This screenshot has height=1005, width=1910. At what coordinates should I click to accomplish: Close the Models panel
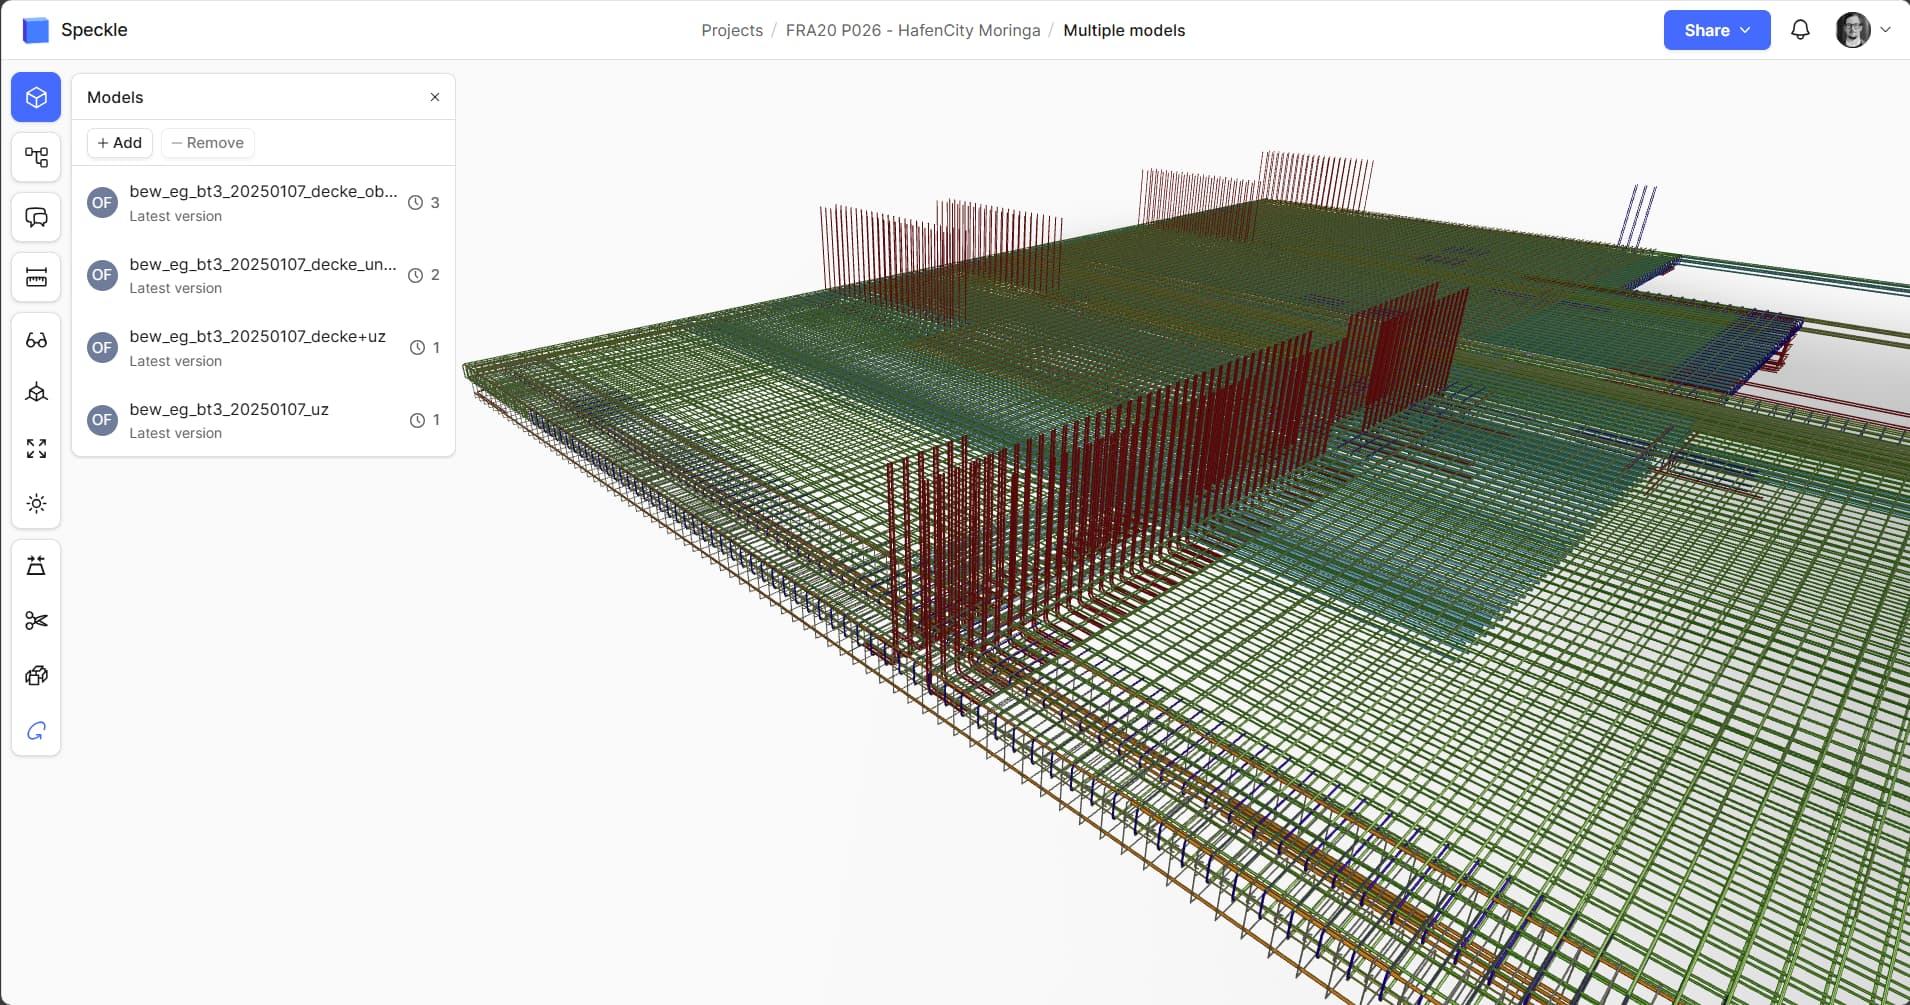(435, 97)
